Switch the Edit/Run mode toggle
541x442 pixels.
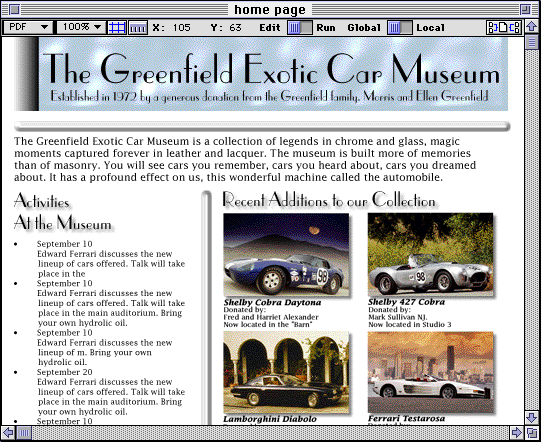click(x=300, y=28)
